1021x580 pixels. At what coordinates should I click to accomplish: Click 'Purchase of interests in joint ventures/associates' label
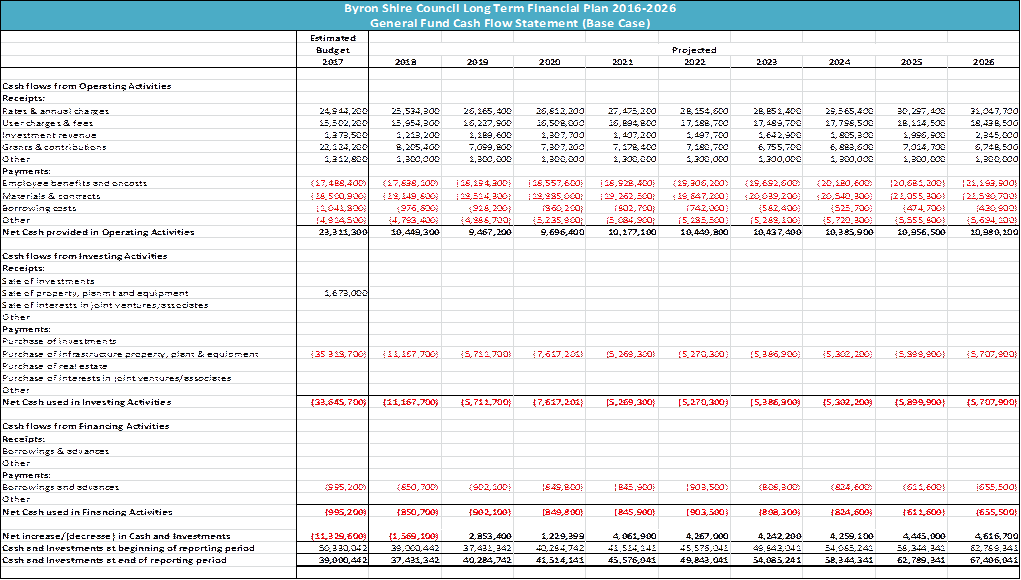coord(117,378)
